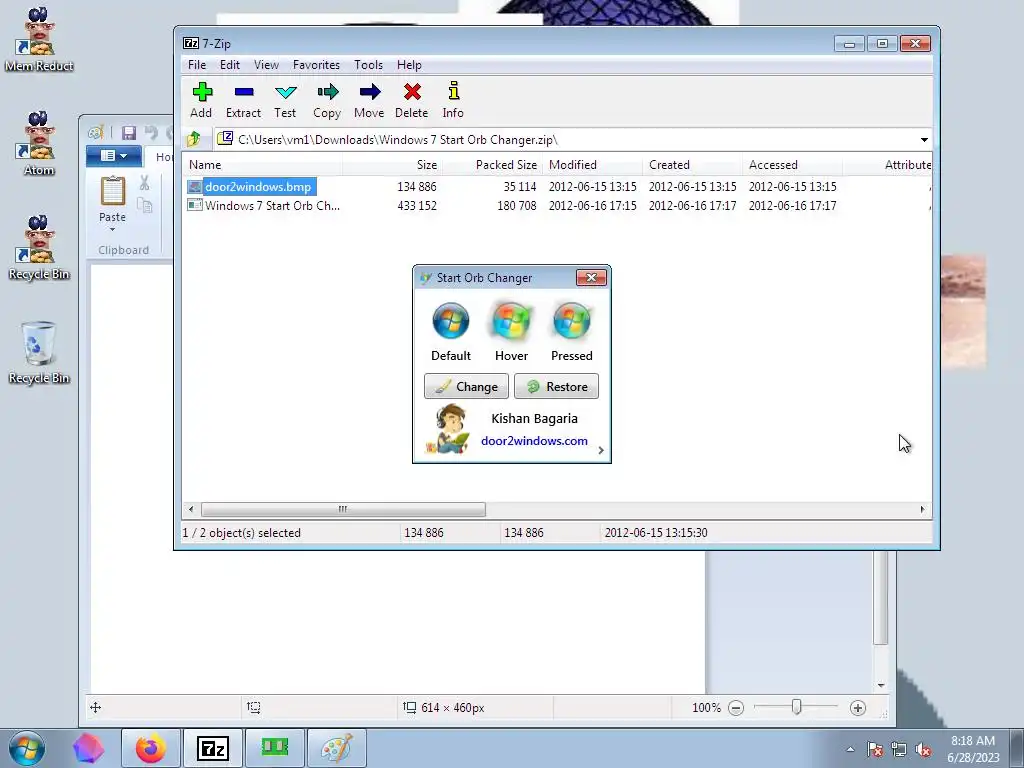Select the Default orb image
This screenshot has height=768, width=1024.
[451, 321]
